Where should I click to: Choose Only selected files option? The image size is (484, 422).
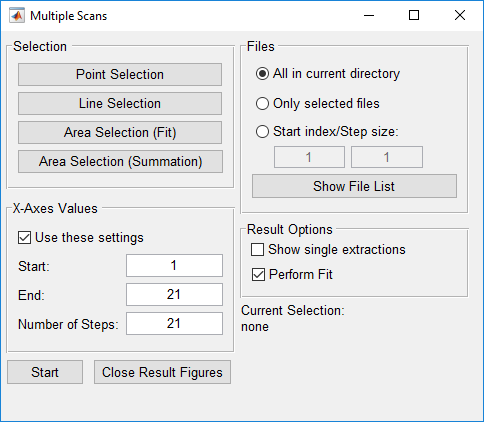click(262, 104)
